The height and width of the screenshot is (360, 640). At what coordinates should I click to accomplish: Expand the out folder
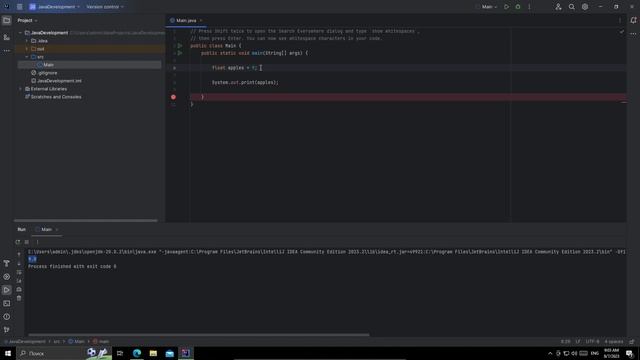tap(27, 49)
